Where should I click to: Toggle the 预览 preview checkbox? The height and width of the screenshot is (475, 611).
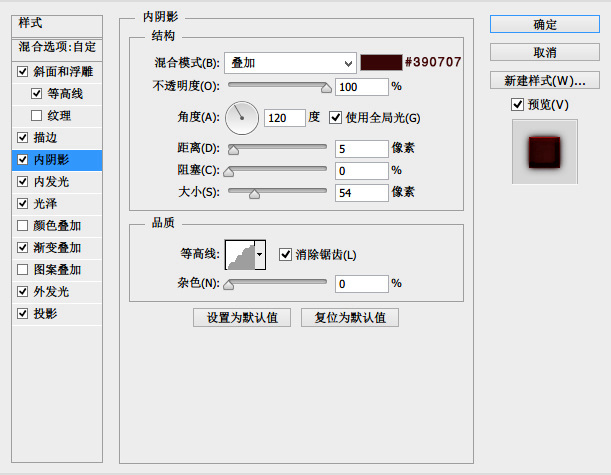coord(517,104)
